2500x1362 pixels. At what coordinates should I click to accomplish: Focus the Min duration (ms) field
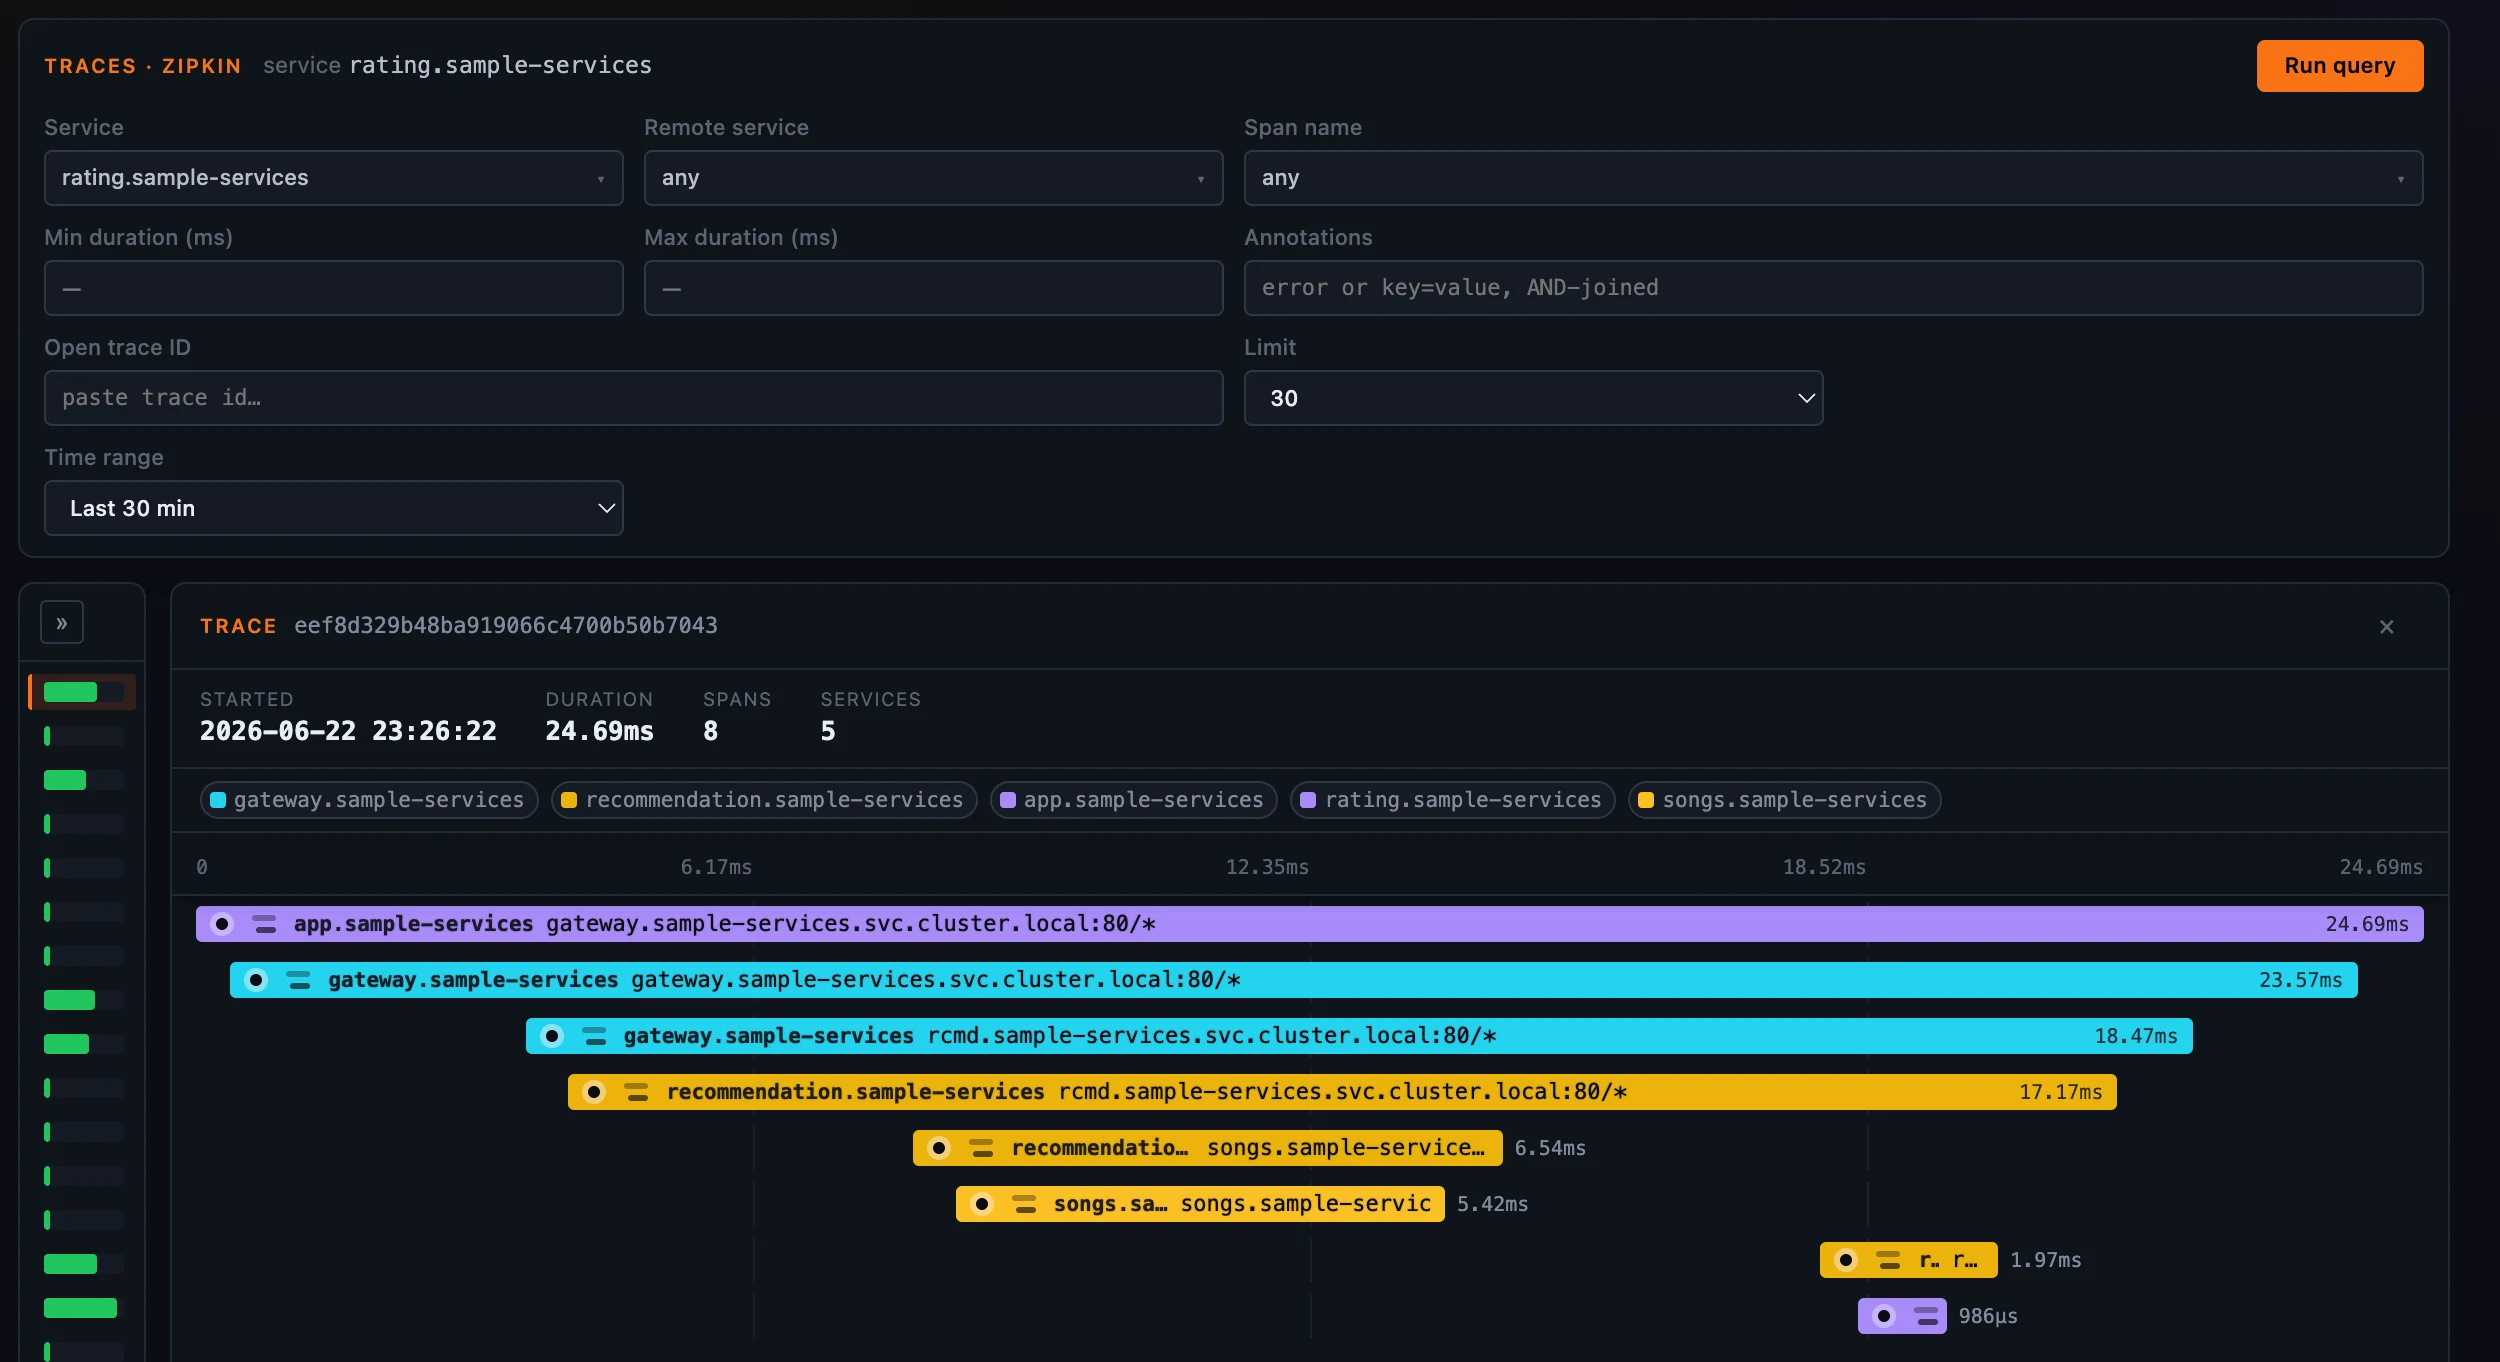333,288
